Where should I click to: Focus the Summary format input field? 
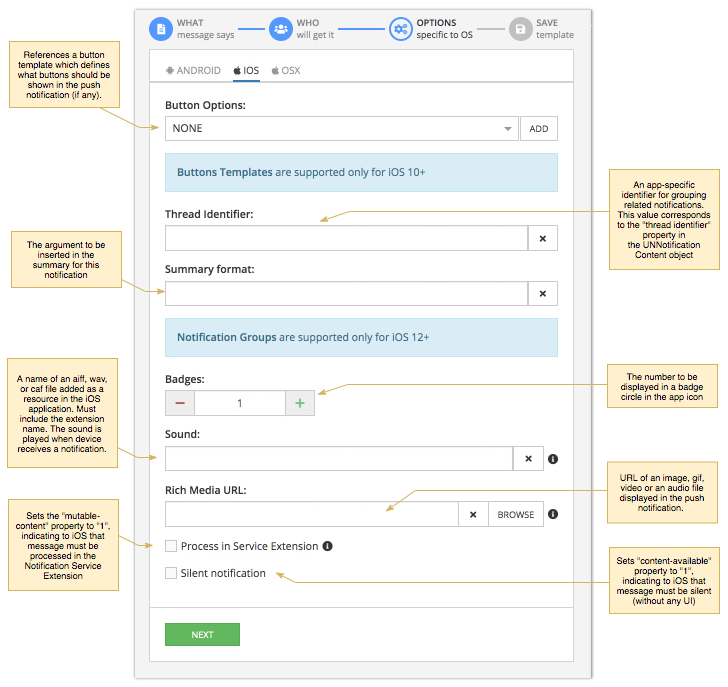(x=346, y=293)
